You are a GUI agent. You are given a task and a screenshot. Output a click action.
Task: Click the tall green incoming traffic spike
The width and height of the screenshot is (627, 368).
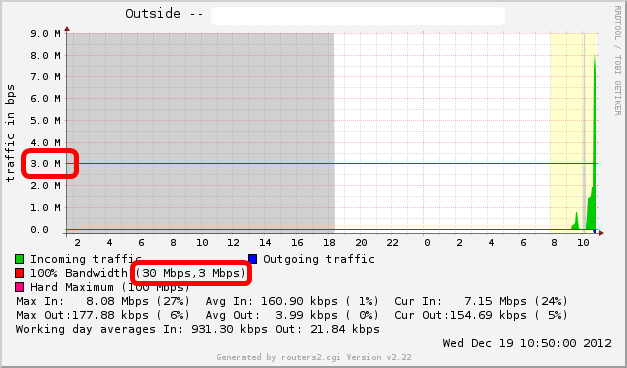595,160
